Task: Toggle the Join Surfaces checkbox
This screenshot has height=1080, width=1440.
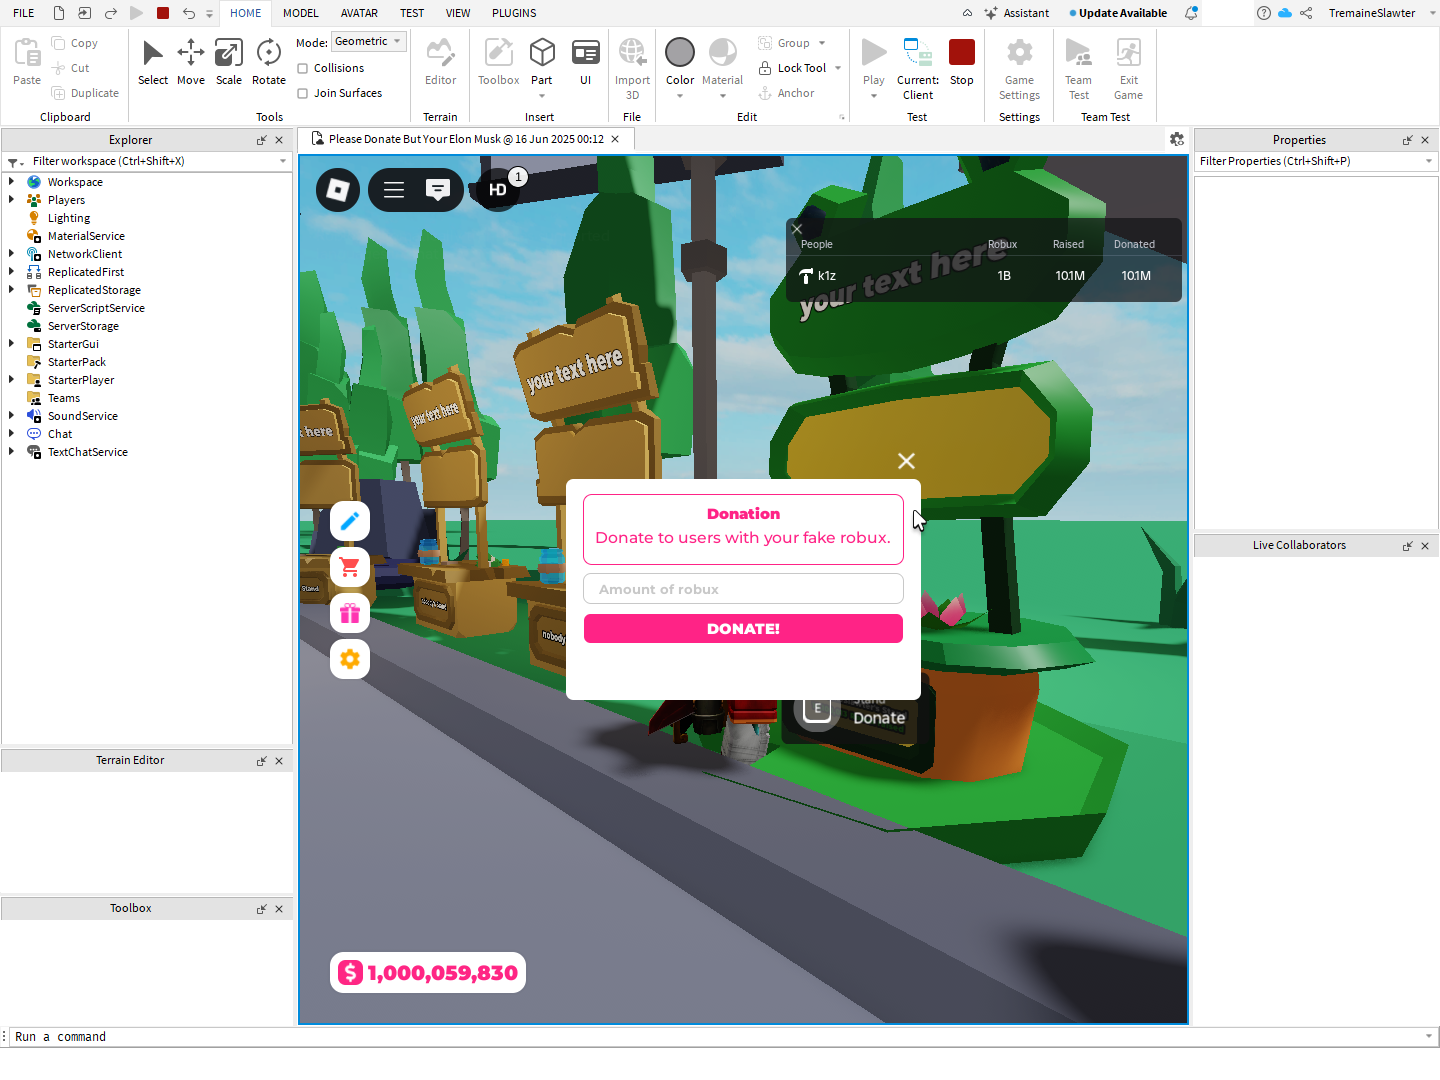Action: 303,93
